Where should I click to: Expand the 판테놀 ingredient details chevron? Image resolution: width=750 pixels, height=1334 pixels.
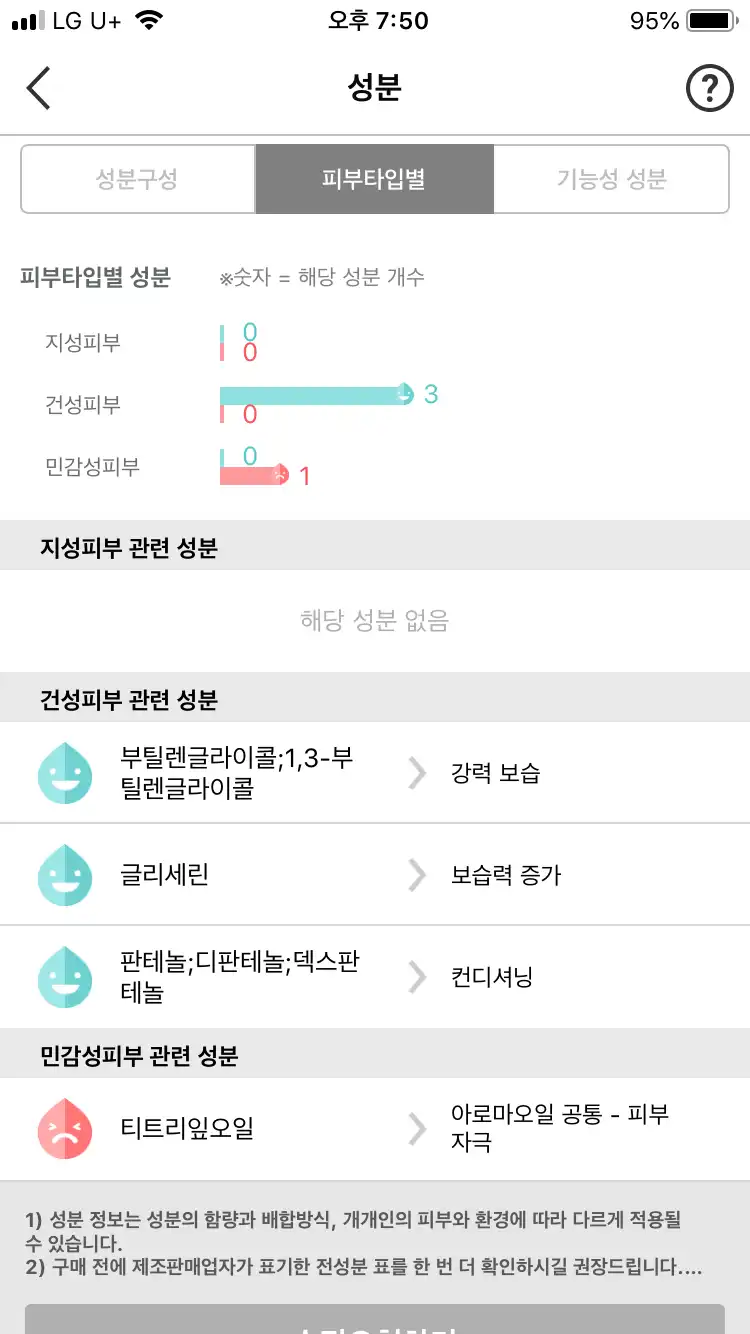[x=417, y=976]
